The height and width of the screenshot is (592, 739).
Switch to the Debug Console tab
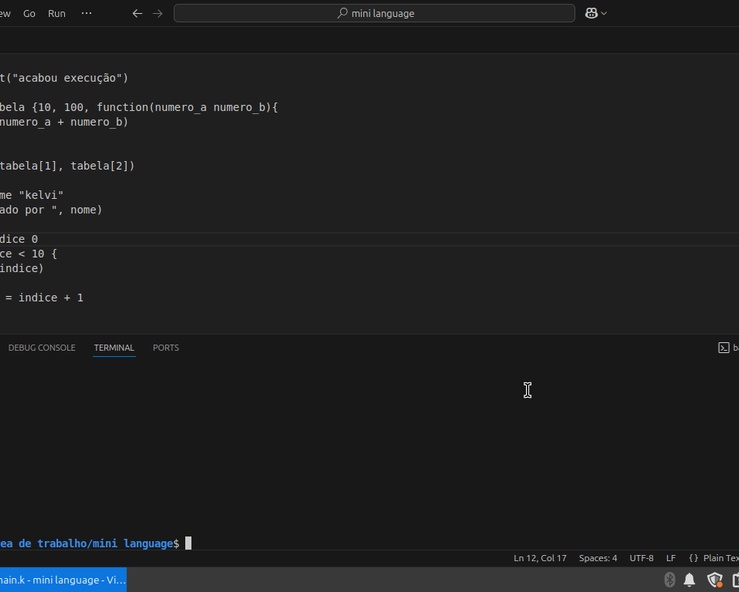(41, 348)
